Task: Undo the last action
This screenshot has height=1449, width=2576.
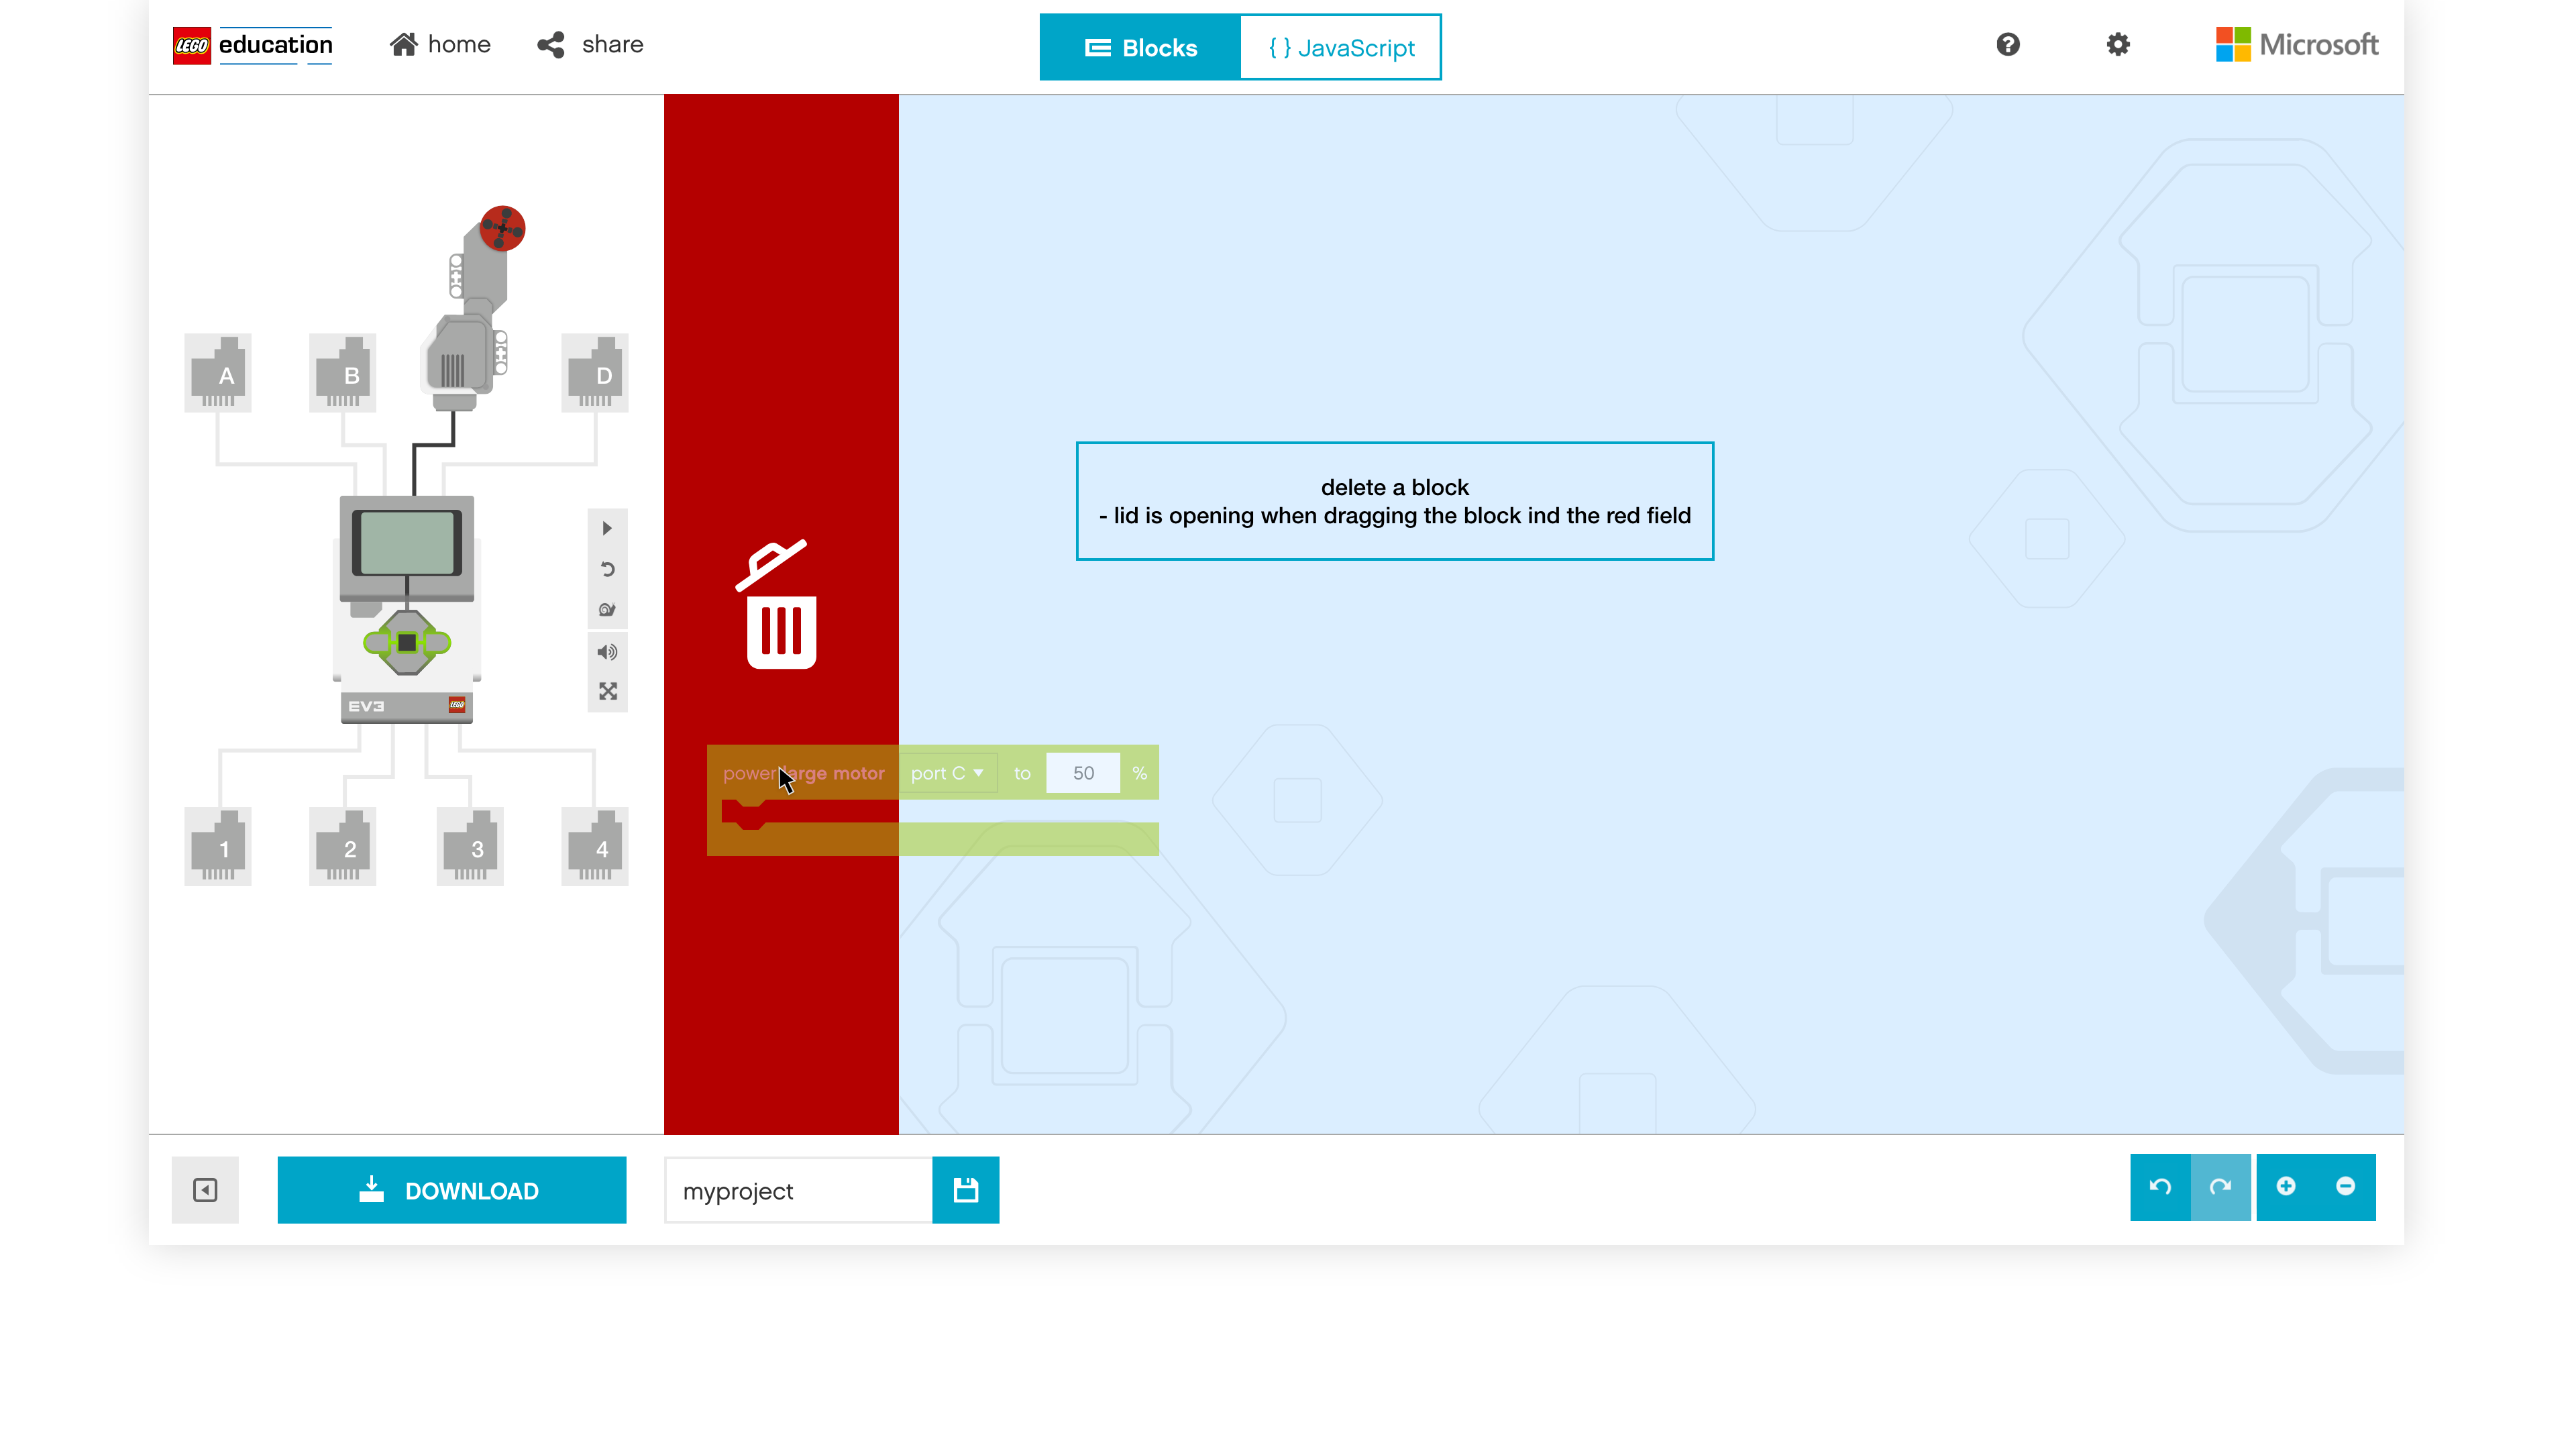Action: tap(2160, 1187)
